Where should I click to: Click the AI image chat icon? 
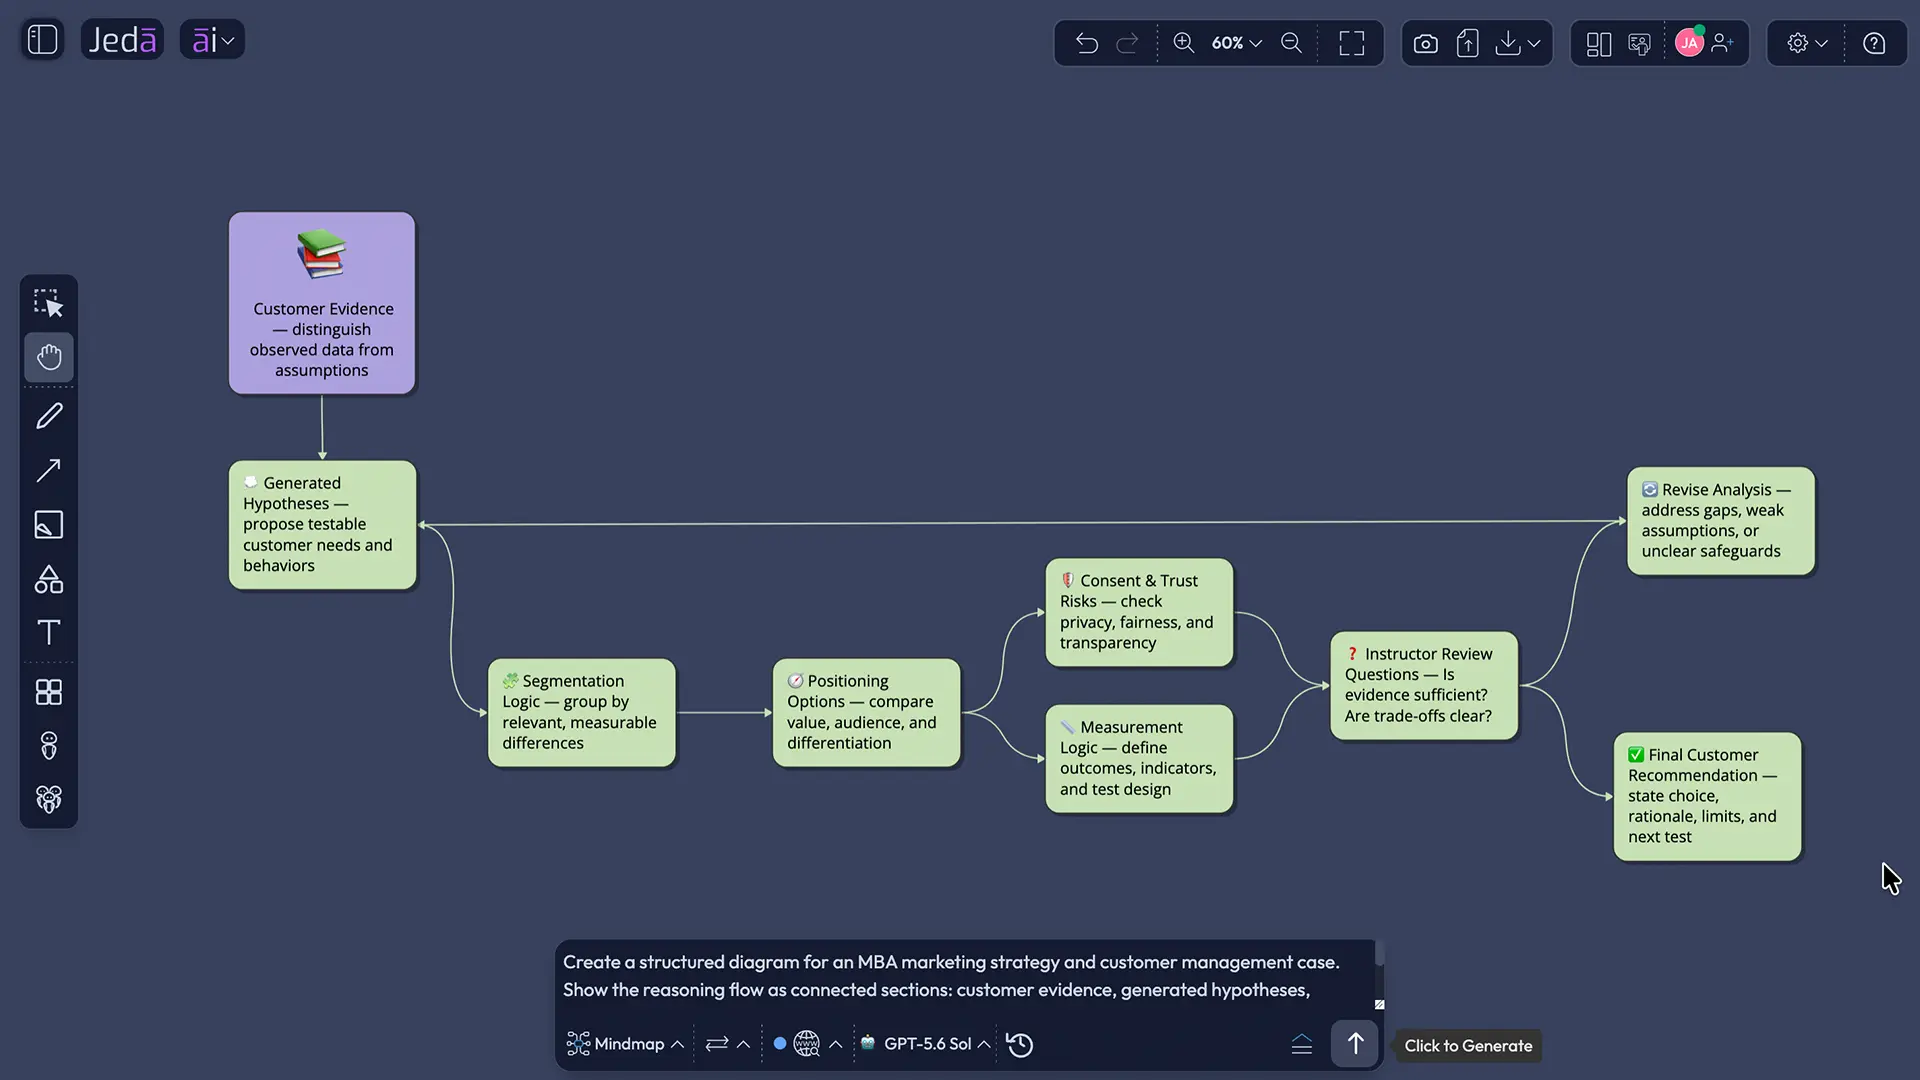[1639, 43]
